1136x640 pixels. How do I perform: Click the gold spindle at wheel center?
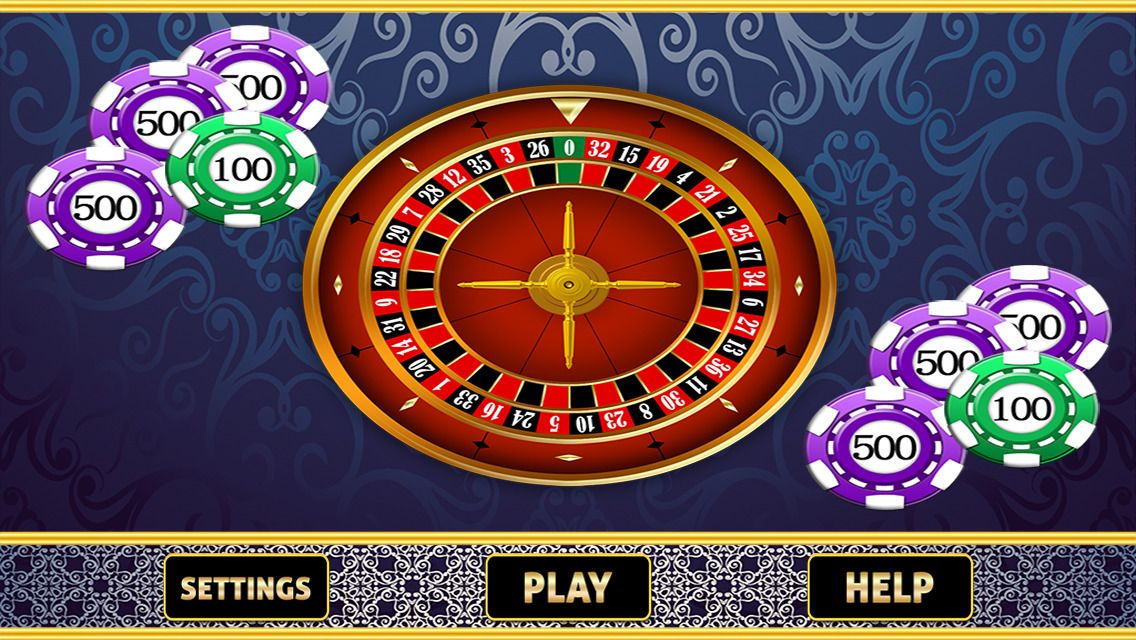click(569, 285)
